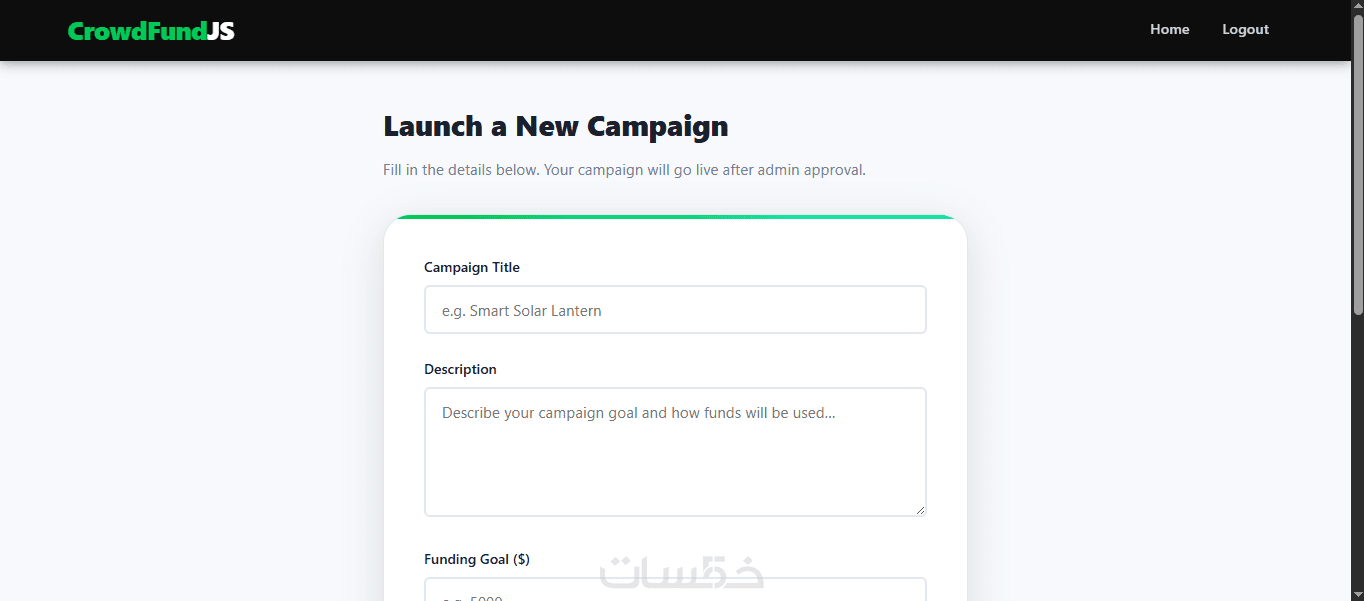This screenshot has width=1364, height=601.
Task: Click the "Launch a New Campaign" heading
Action: pyautogui.click(x=556, y=127)
